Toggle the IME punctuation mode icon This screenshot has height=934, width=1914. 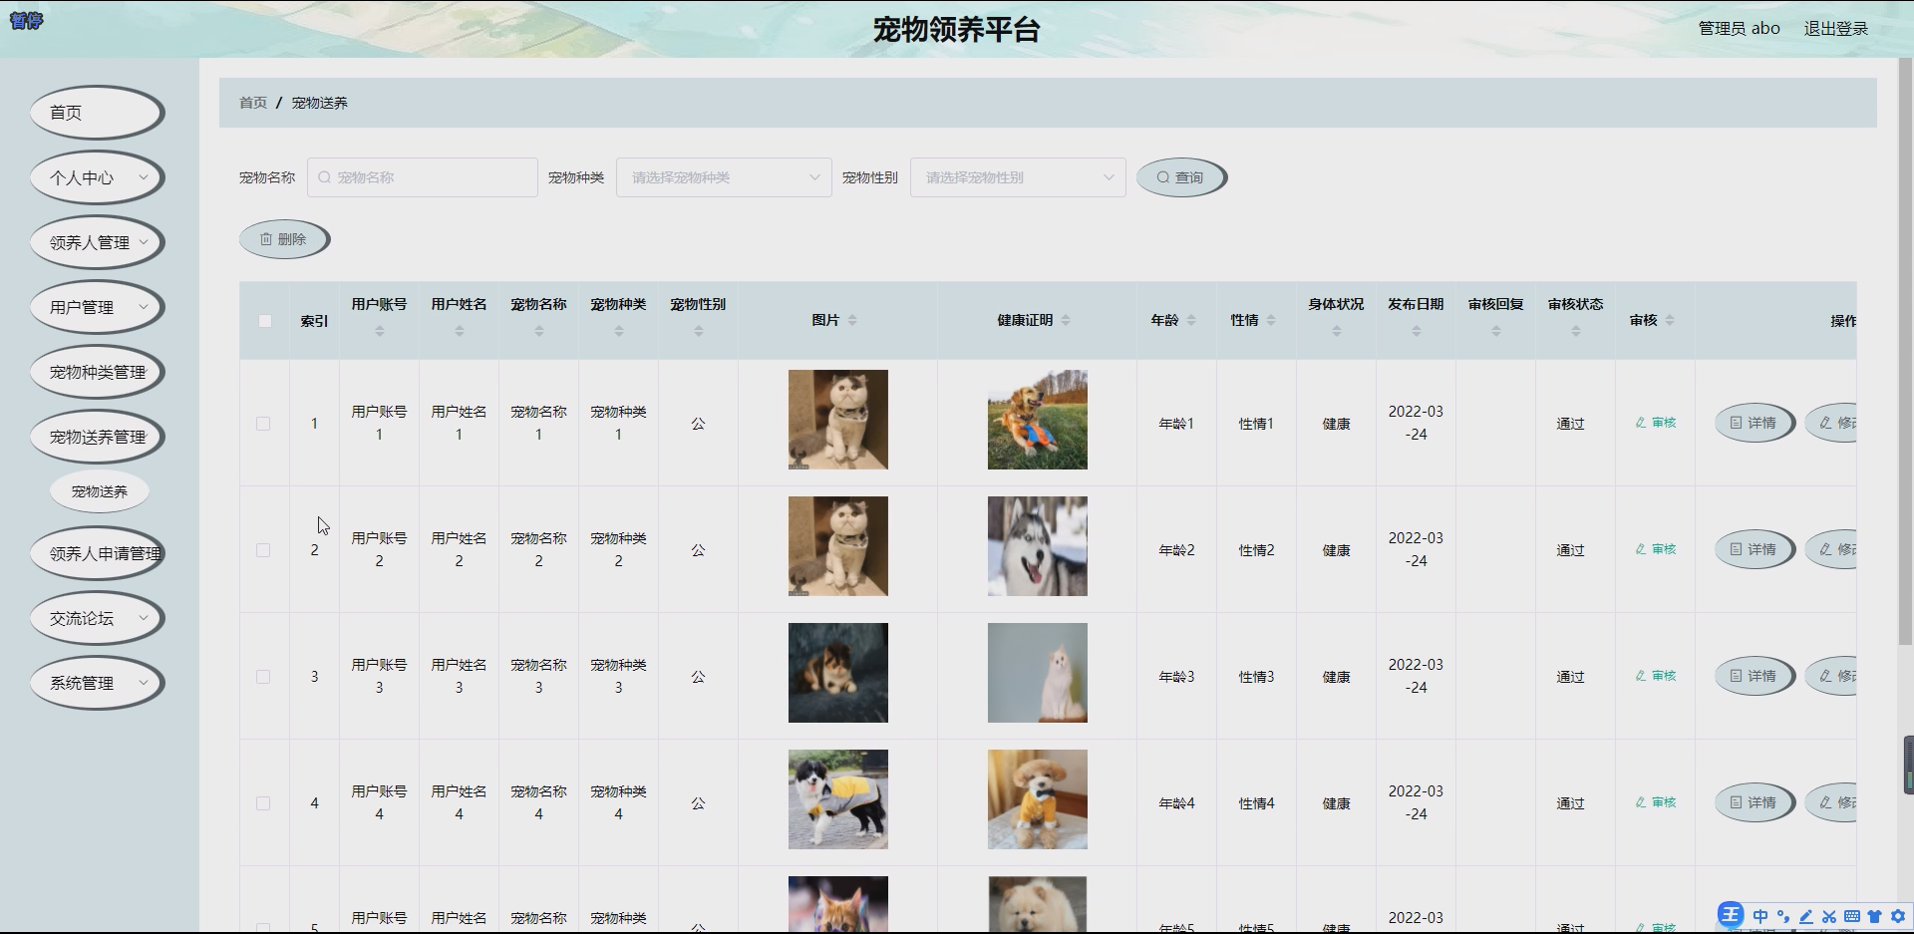(x=1783, y=916)
